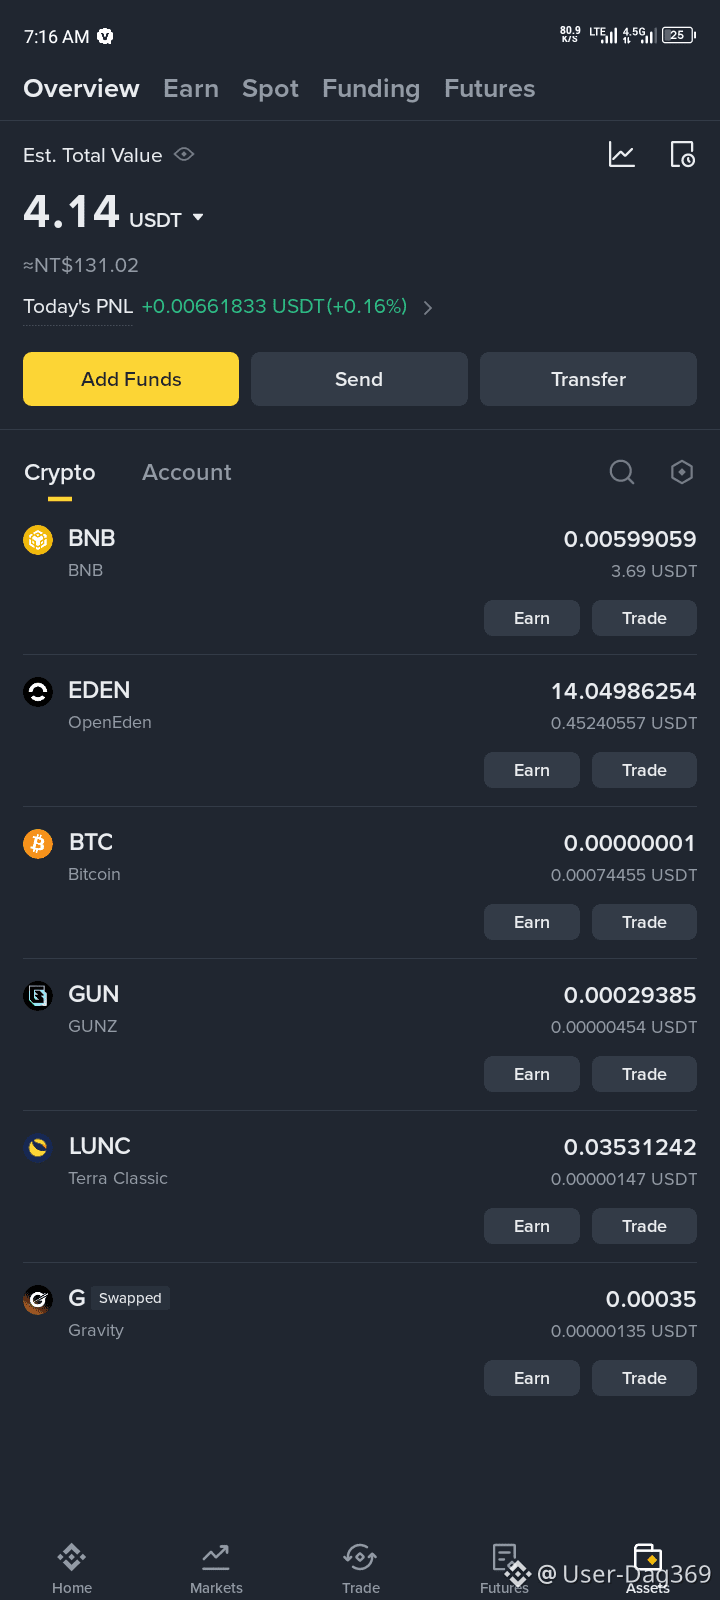The height and width of the screenshot is (1600, 720).
Task: Open the Futures icon in bottom navigation
Action: click(504, 1568)
